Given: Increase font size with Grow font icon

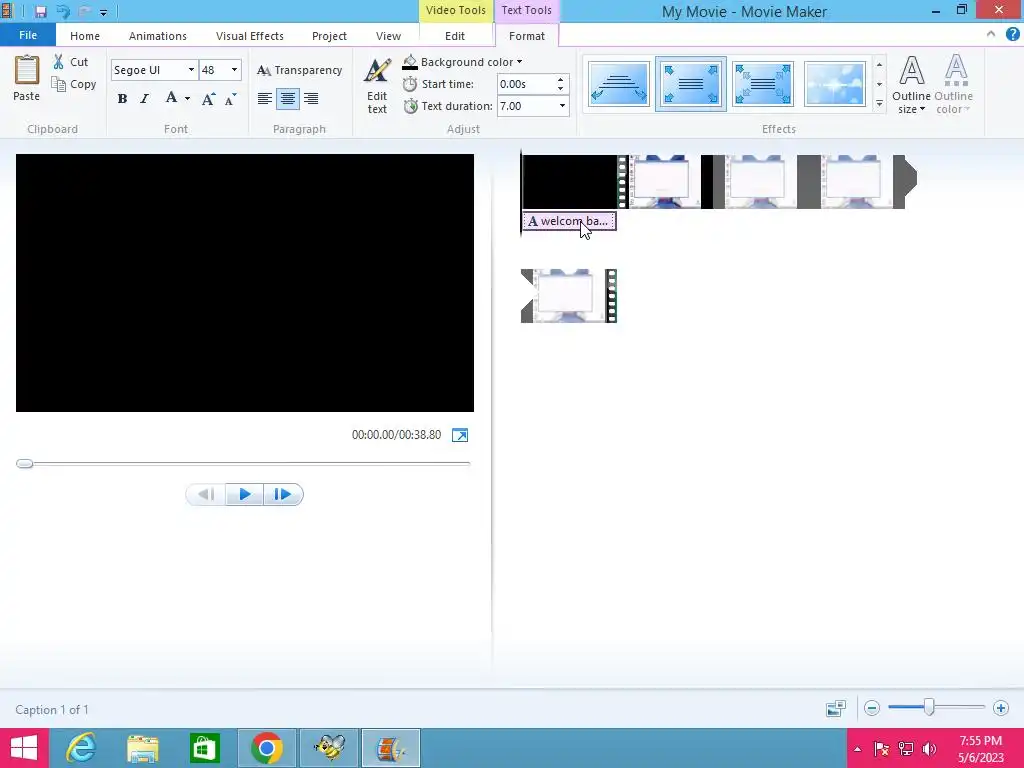Looking at the screenshot, I should pyautogui.click(x=208, y=99).
